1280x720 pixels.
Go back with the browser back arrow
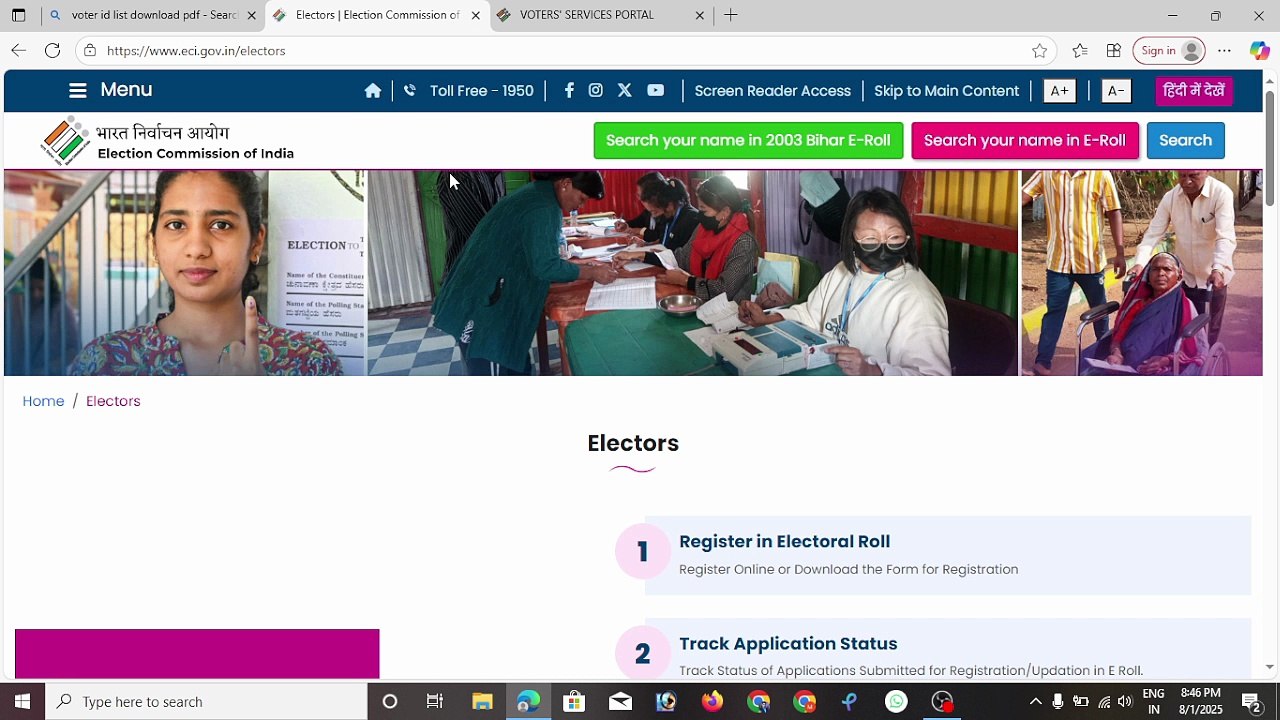pos(19,50)
